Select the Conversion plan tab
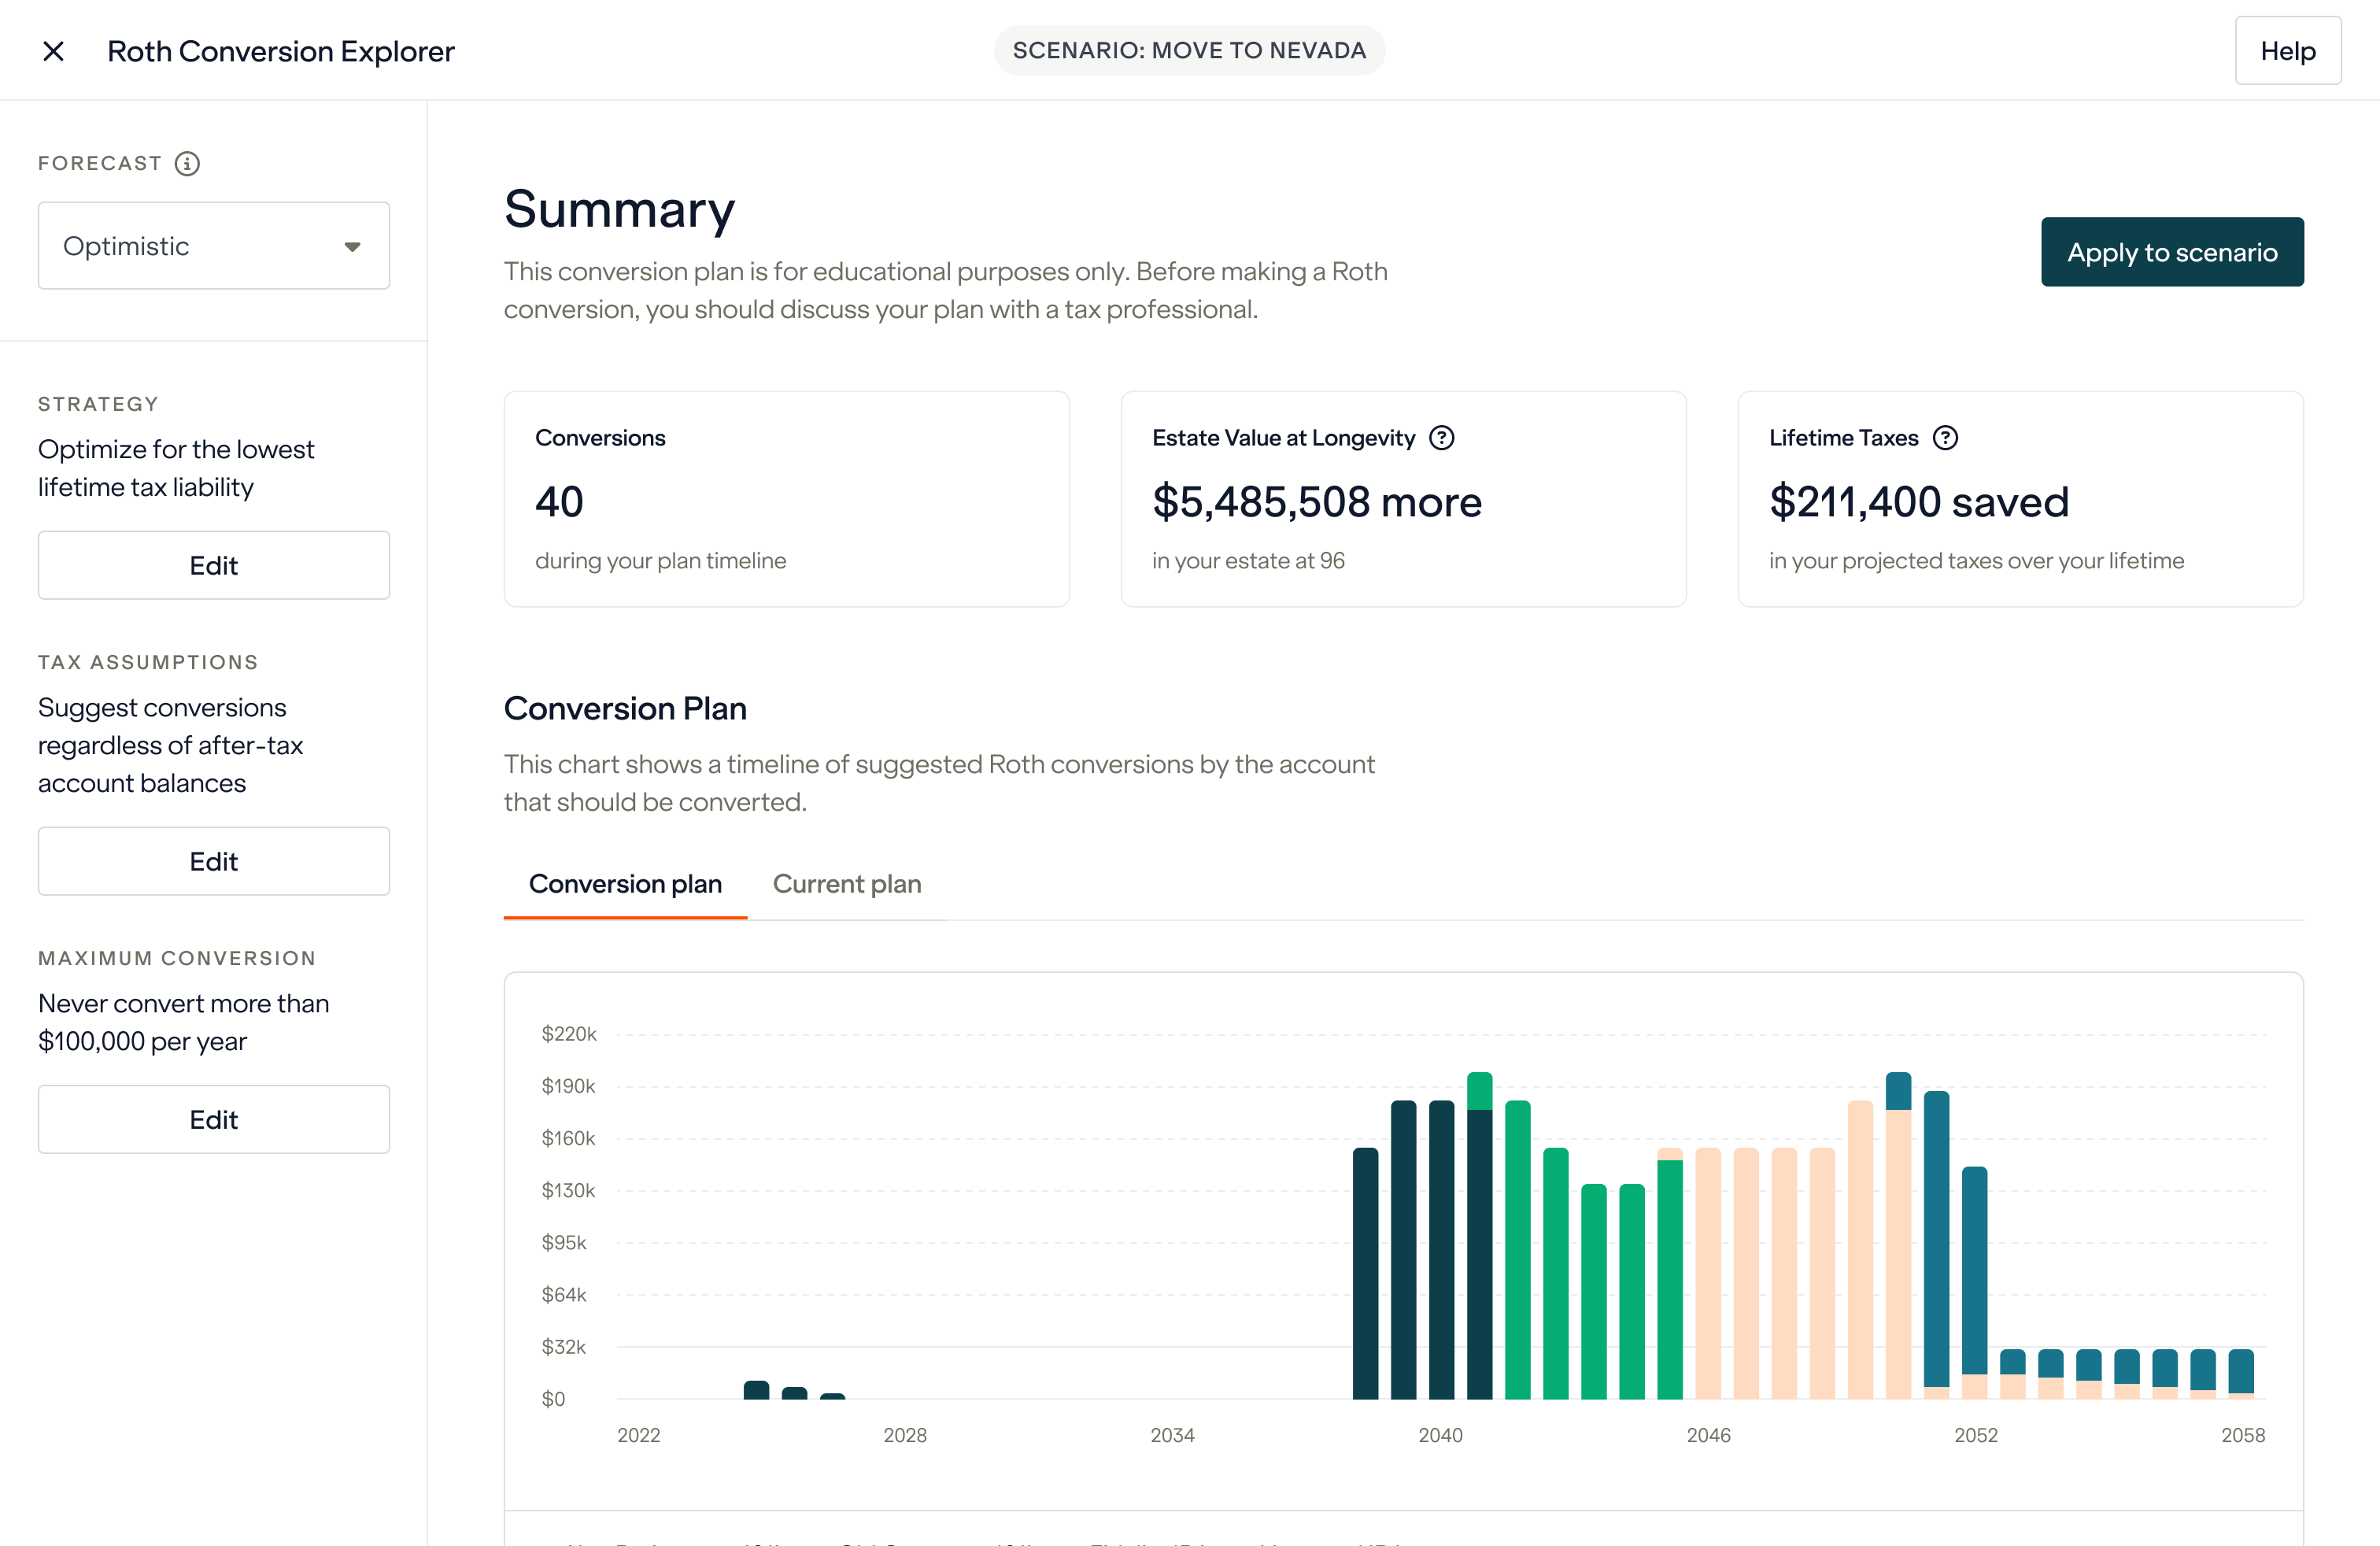Viewport: 2380px width, 1546px height. pos(624,884)
